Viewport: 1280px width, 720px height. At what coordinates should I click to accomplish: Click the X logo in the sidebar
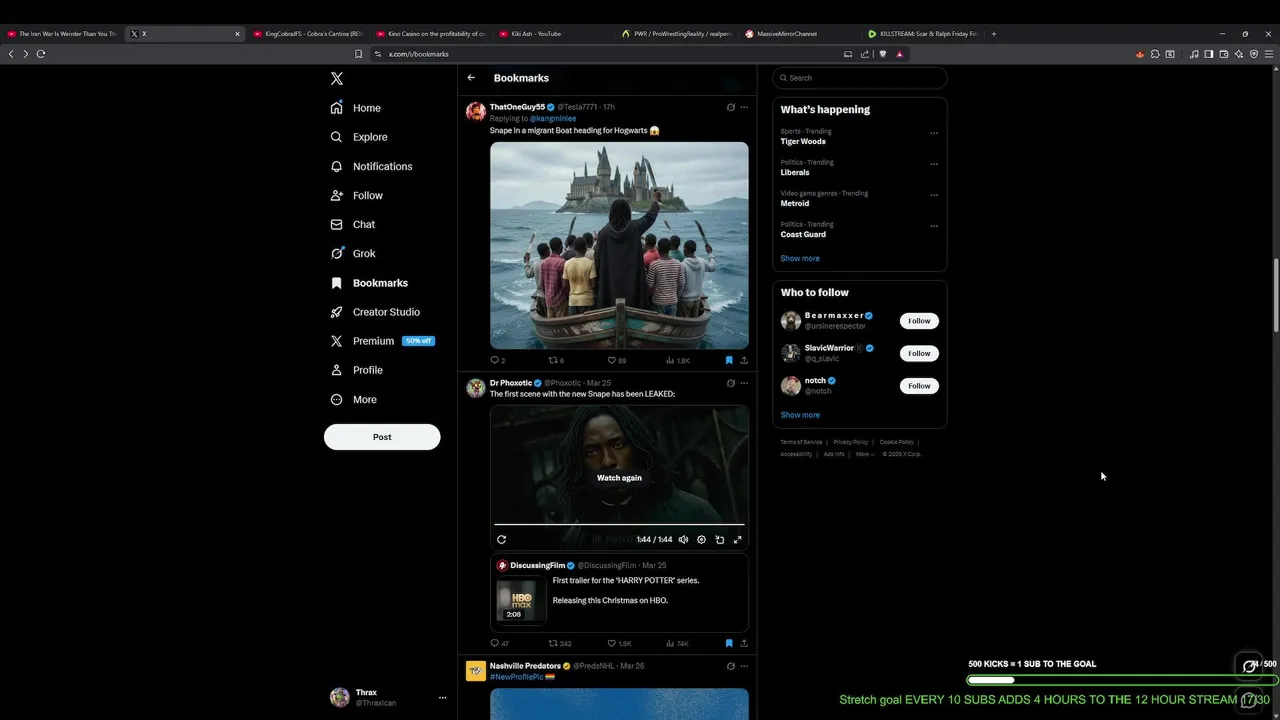coord(337,78)
